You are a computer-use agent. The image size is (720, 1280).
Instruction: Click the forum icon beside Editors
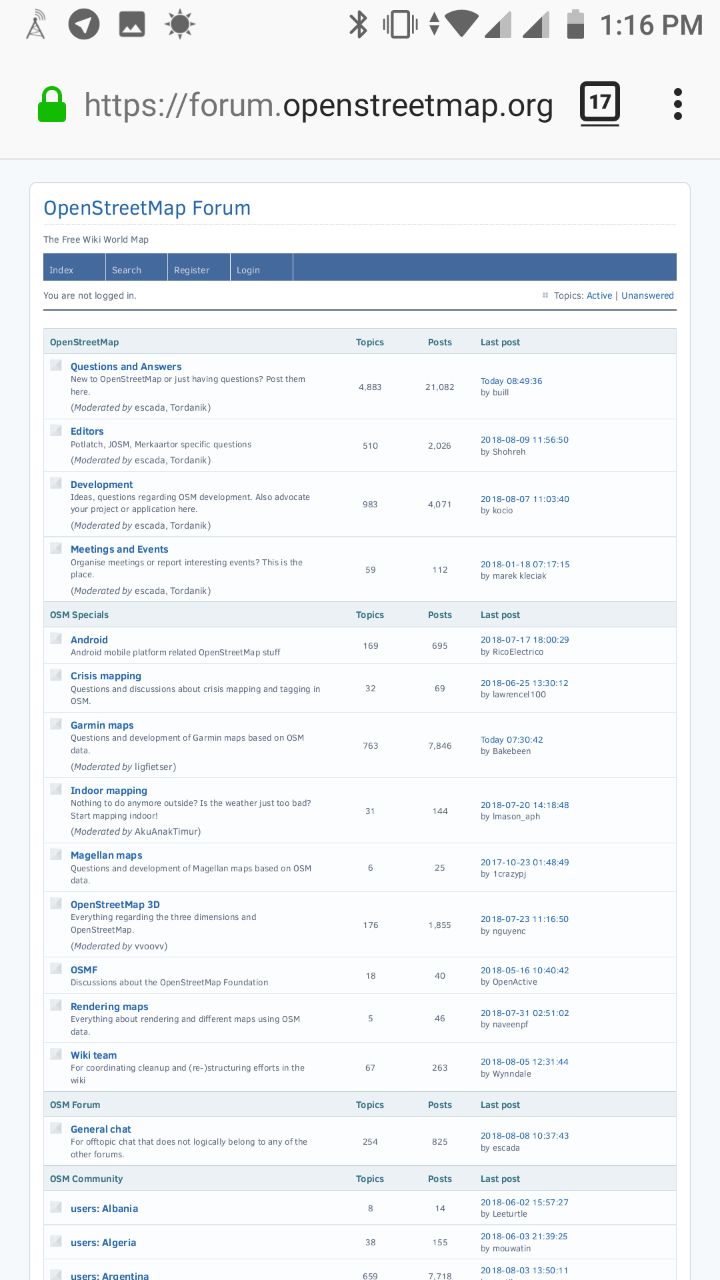coord(56,430)
